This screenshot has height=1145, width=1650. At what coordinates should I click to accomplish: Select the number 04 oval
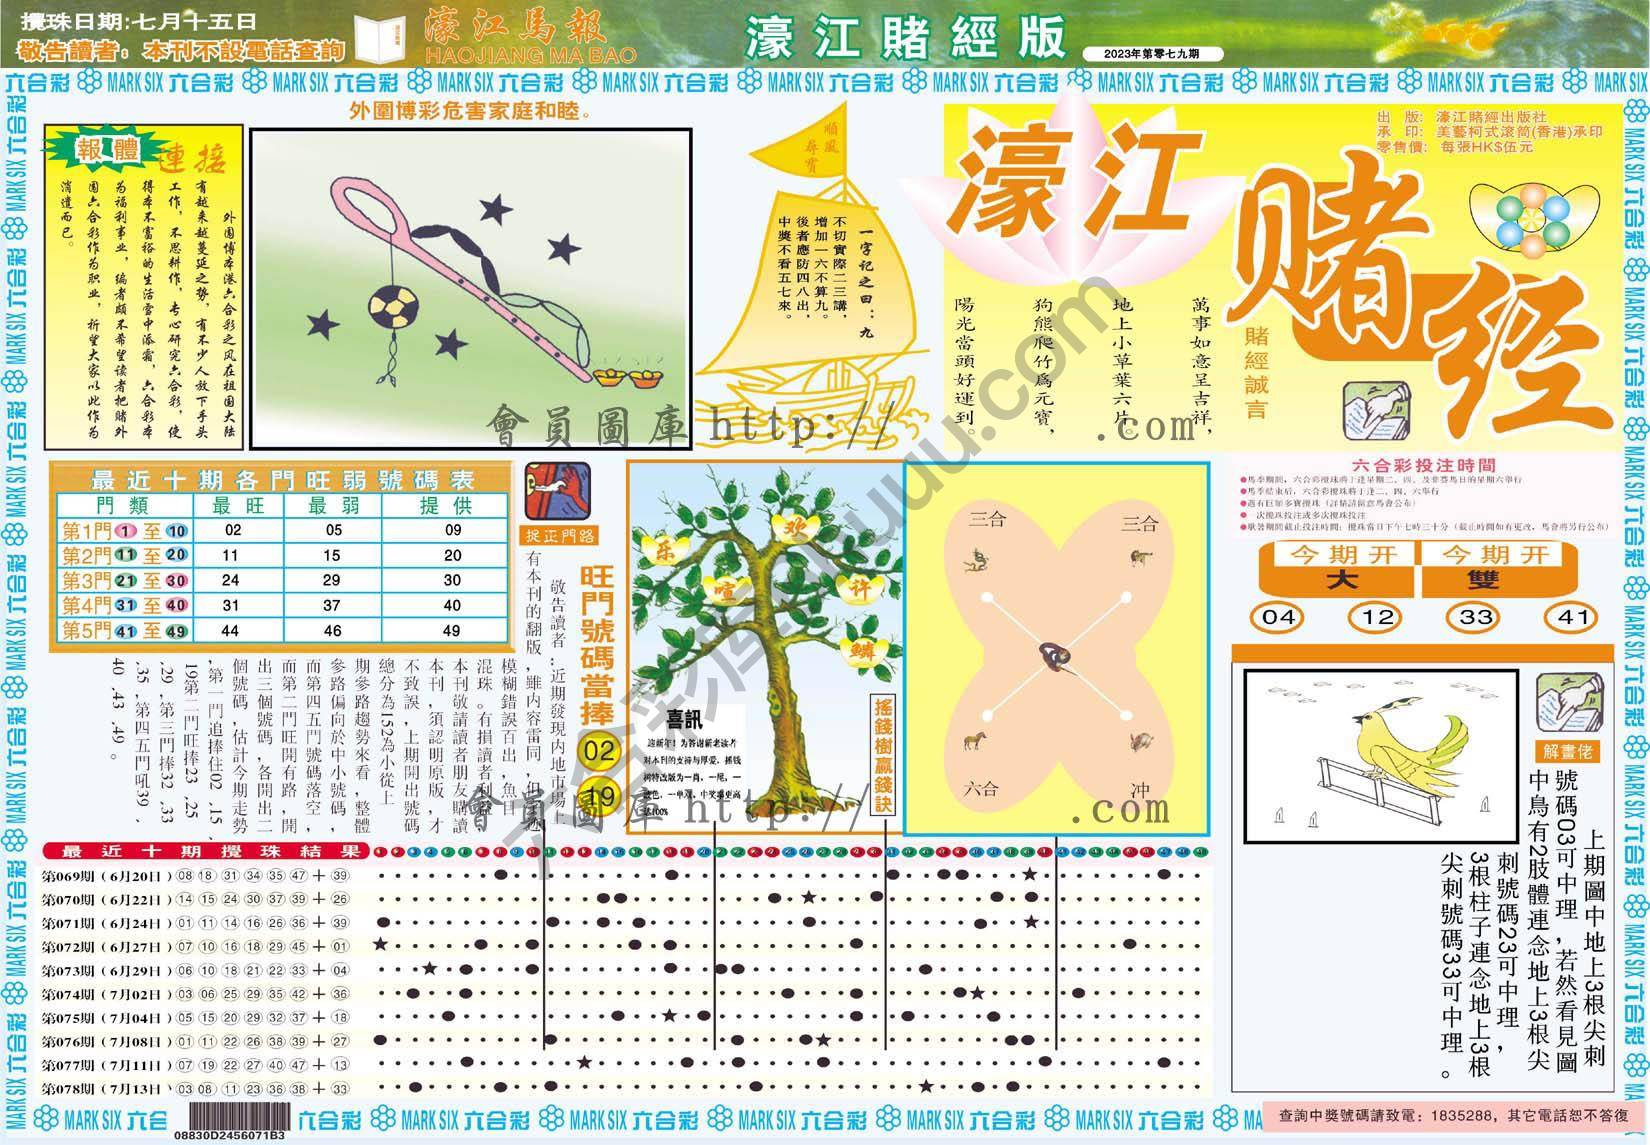coord(1278,617)
